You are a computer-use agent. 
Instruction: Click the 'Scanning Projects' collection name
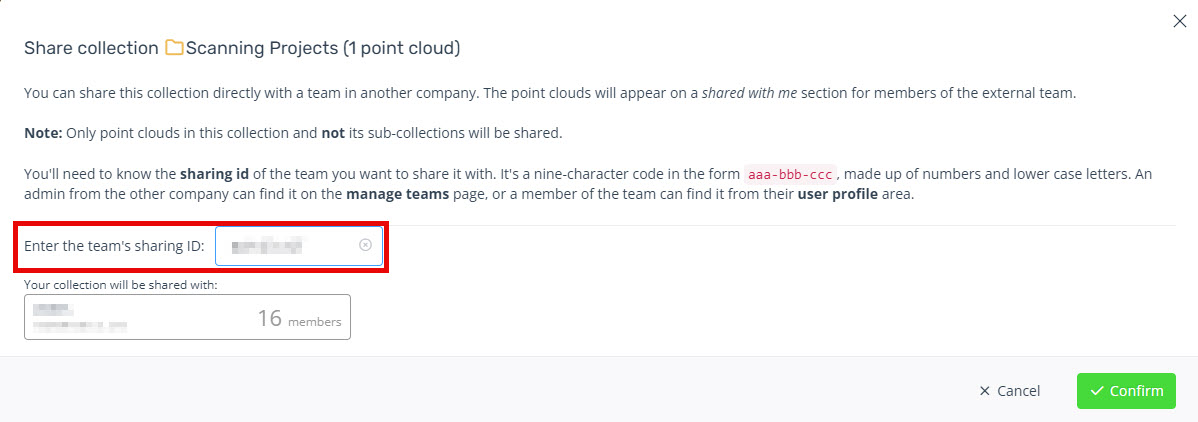[261, 48]
